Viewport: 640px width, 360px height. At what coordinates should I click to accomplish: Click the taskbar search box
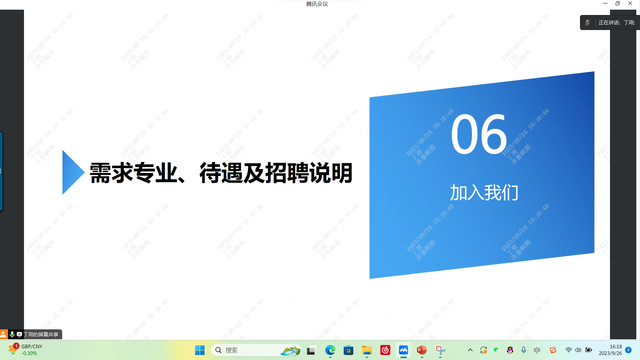256,350
